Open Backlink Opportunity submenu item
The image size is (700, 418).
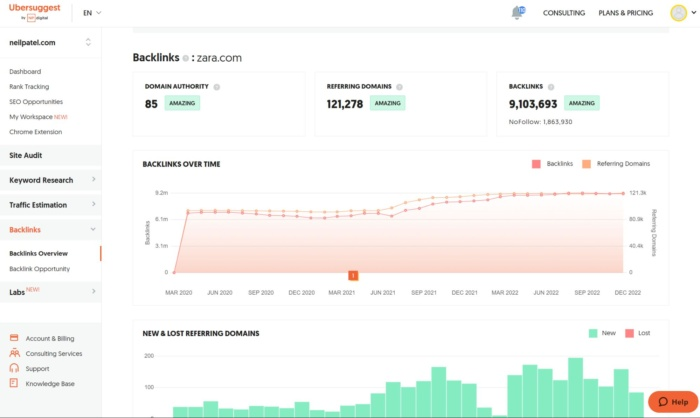point(40,269)
